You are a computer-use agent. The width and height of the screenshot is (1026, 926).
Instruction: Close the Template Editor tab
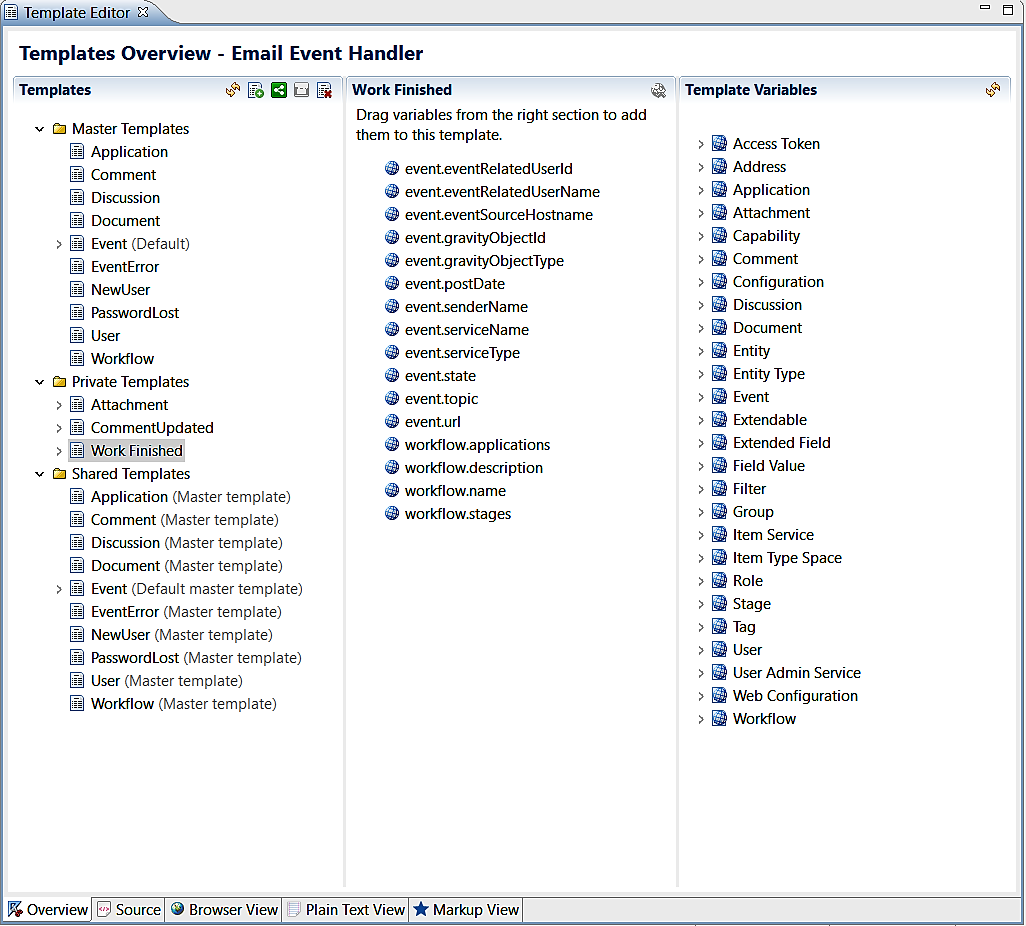pyautogui.click(x=143, y=12)
